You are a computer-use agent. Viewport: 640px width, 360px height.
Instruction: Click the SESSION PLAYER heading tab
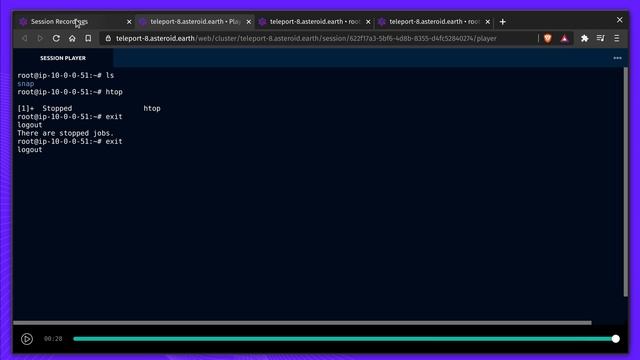(x=63, y=58)
